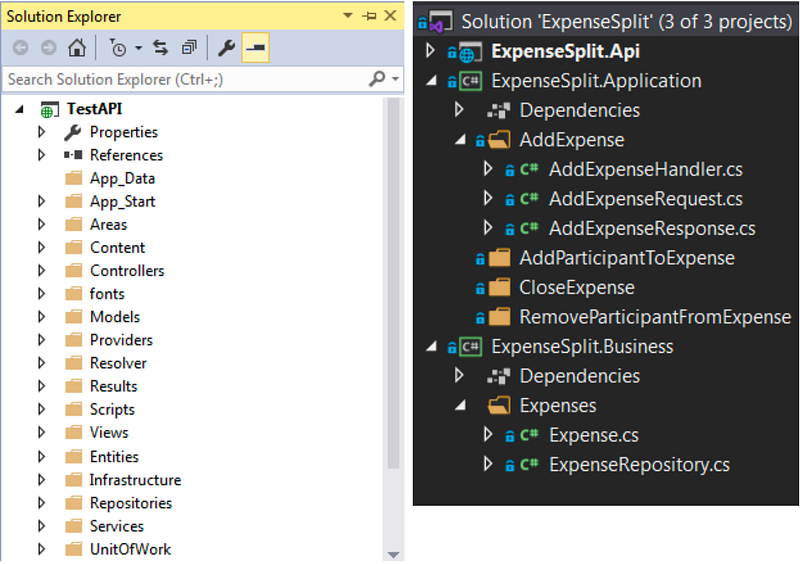This screenshot has height=564, width=800.
Task: Close the Solution Explorer panel
Action: (390, 16)
